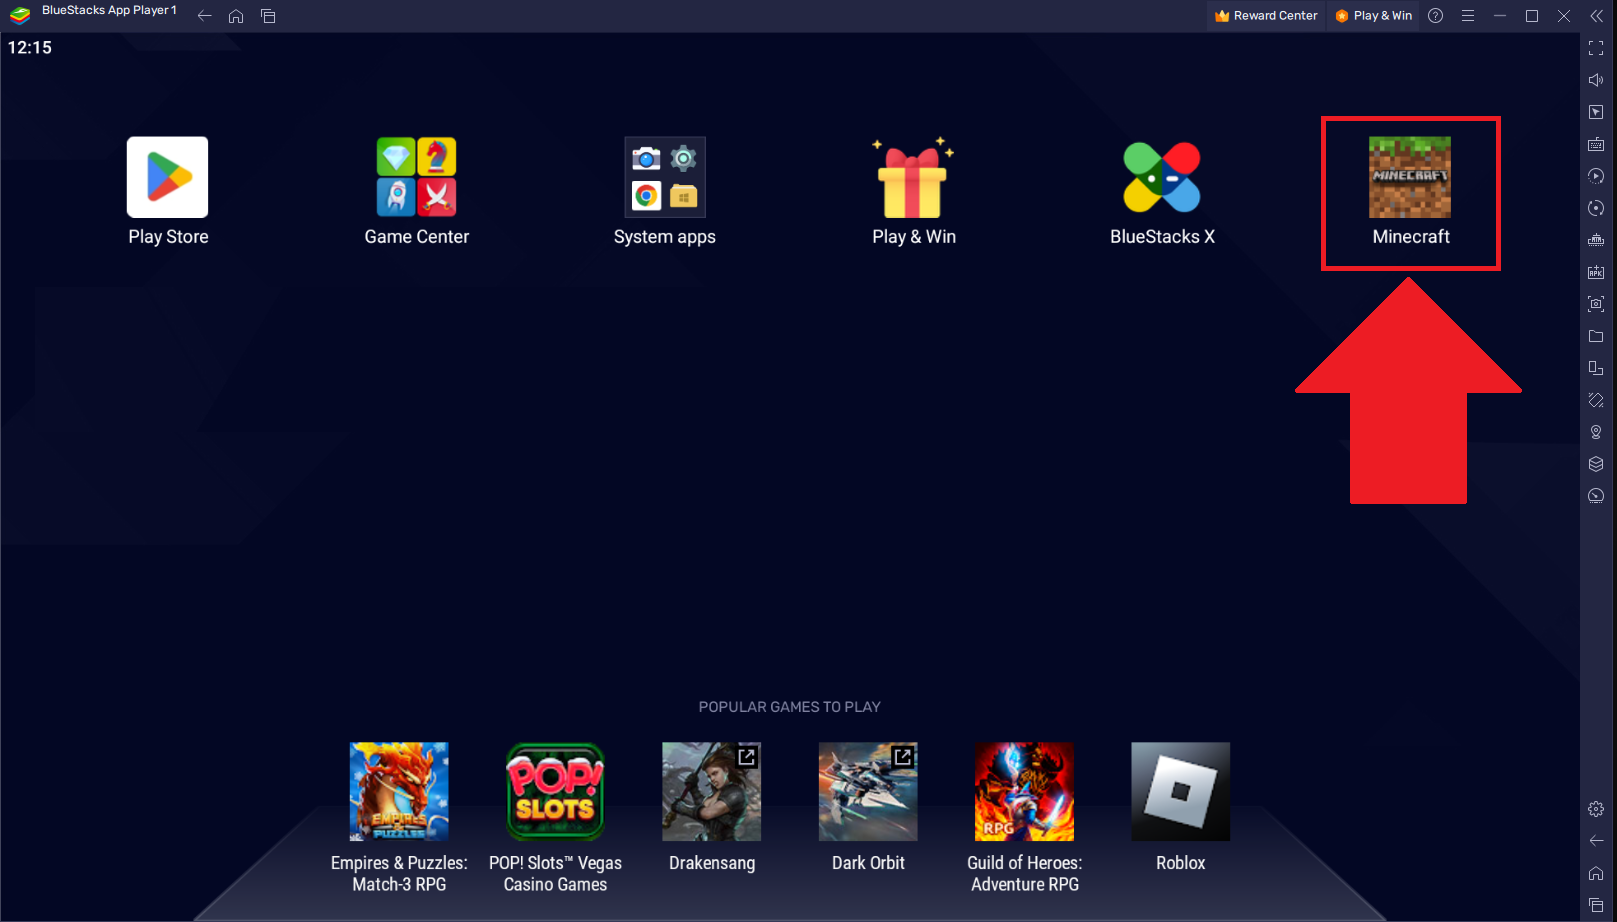Collapse the sidebar with the double chevron
The image size is (1617, 922).
point(1596,15)
